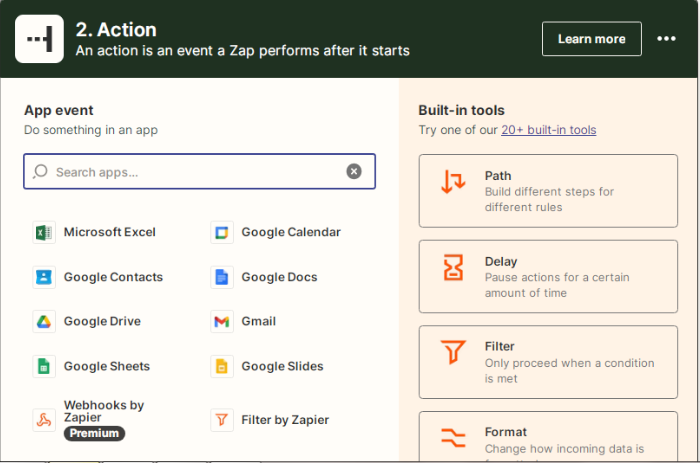Click into the Search apps field

tap(199, 171)
